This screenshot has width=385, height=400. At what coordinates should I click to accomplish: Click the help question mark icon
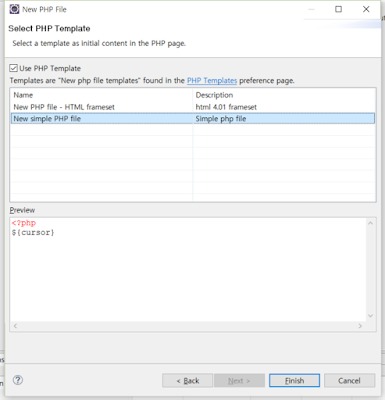click(x=18, y=380)
